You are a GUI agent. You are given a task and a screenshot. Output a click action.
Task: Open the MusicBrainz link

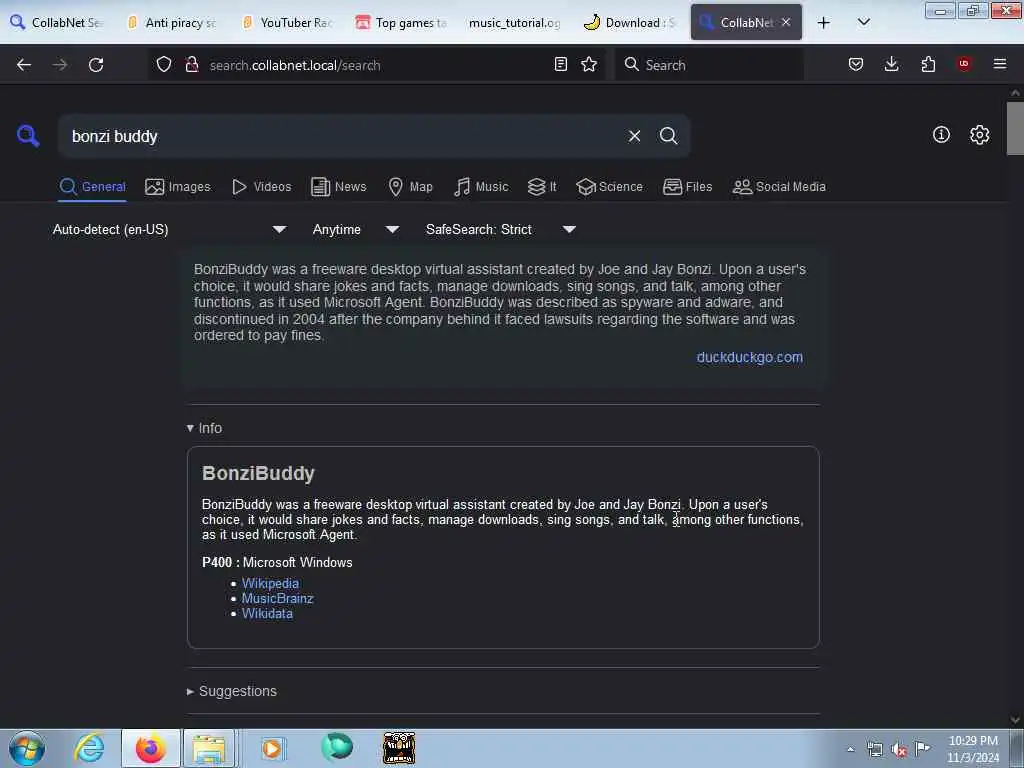278,598
